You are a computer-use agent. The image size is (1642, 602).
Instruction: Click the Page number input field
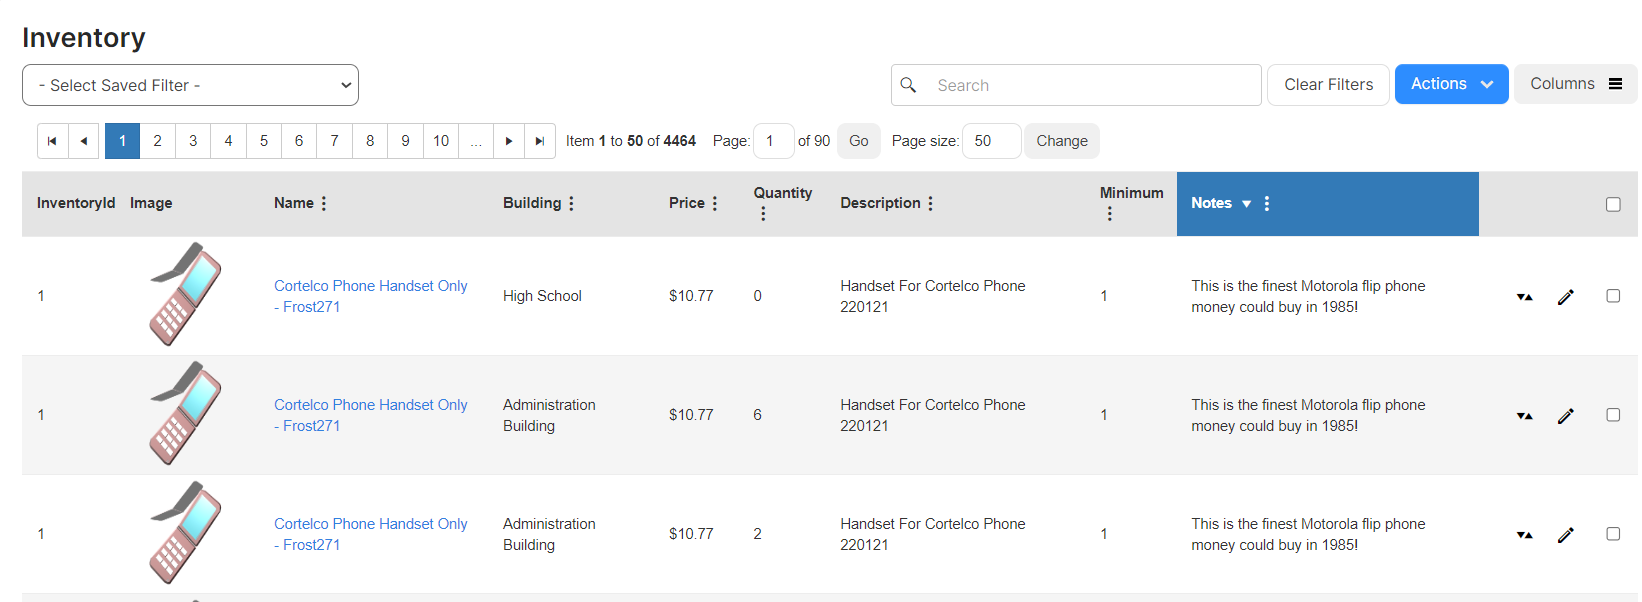click(774, 141)
